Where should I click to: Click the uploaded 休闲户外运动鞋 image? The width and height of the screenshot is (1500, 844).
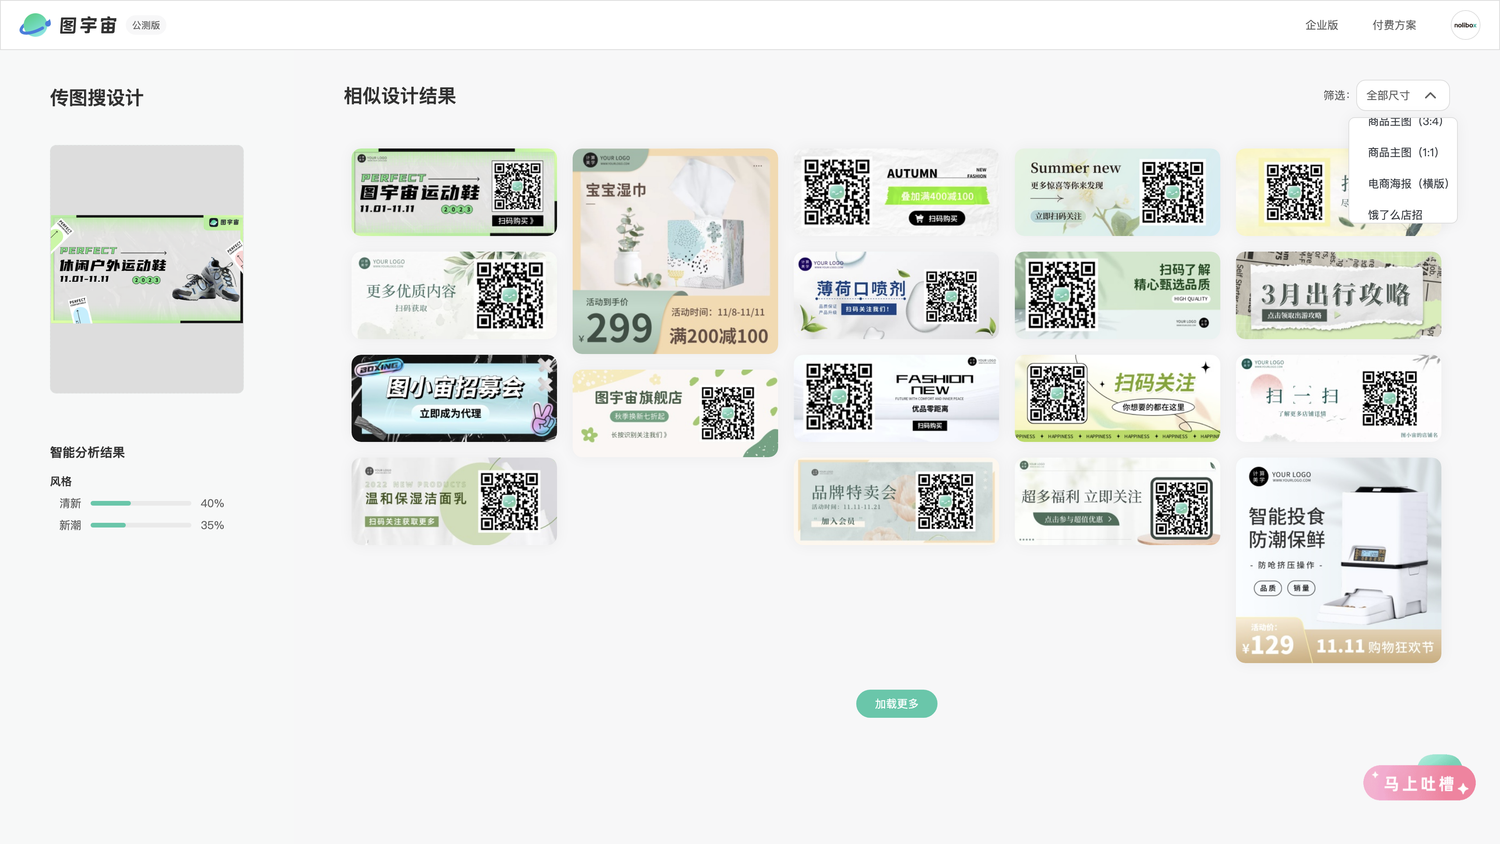[x=147, y=269]
